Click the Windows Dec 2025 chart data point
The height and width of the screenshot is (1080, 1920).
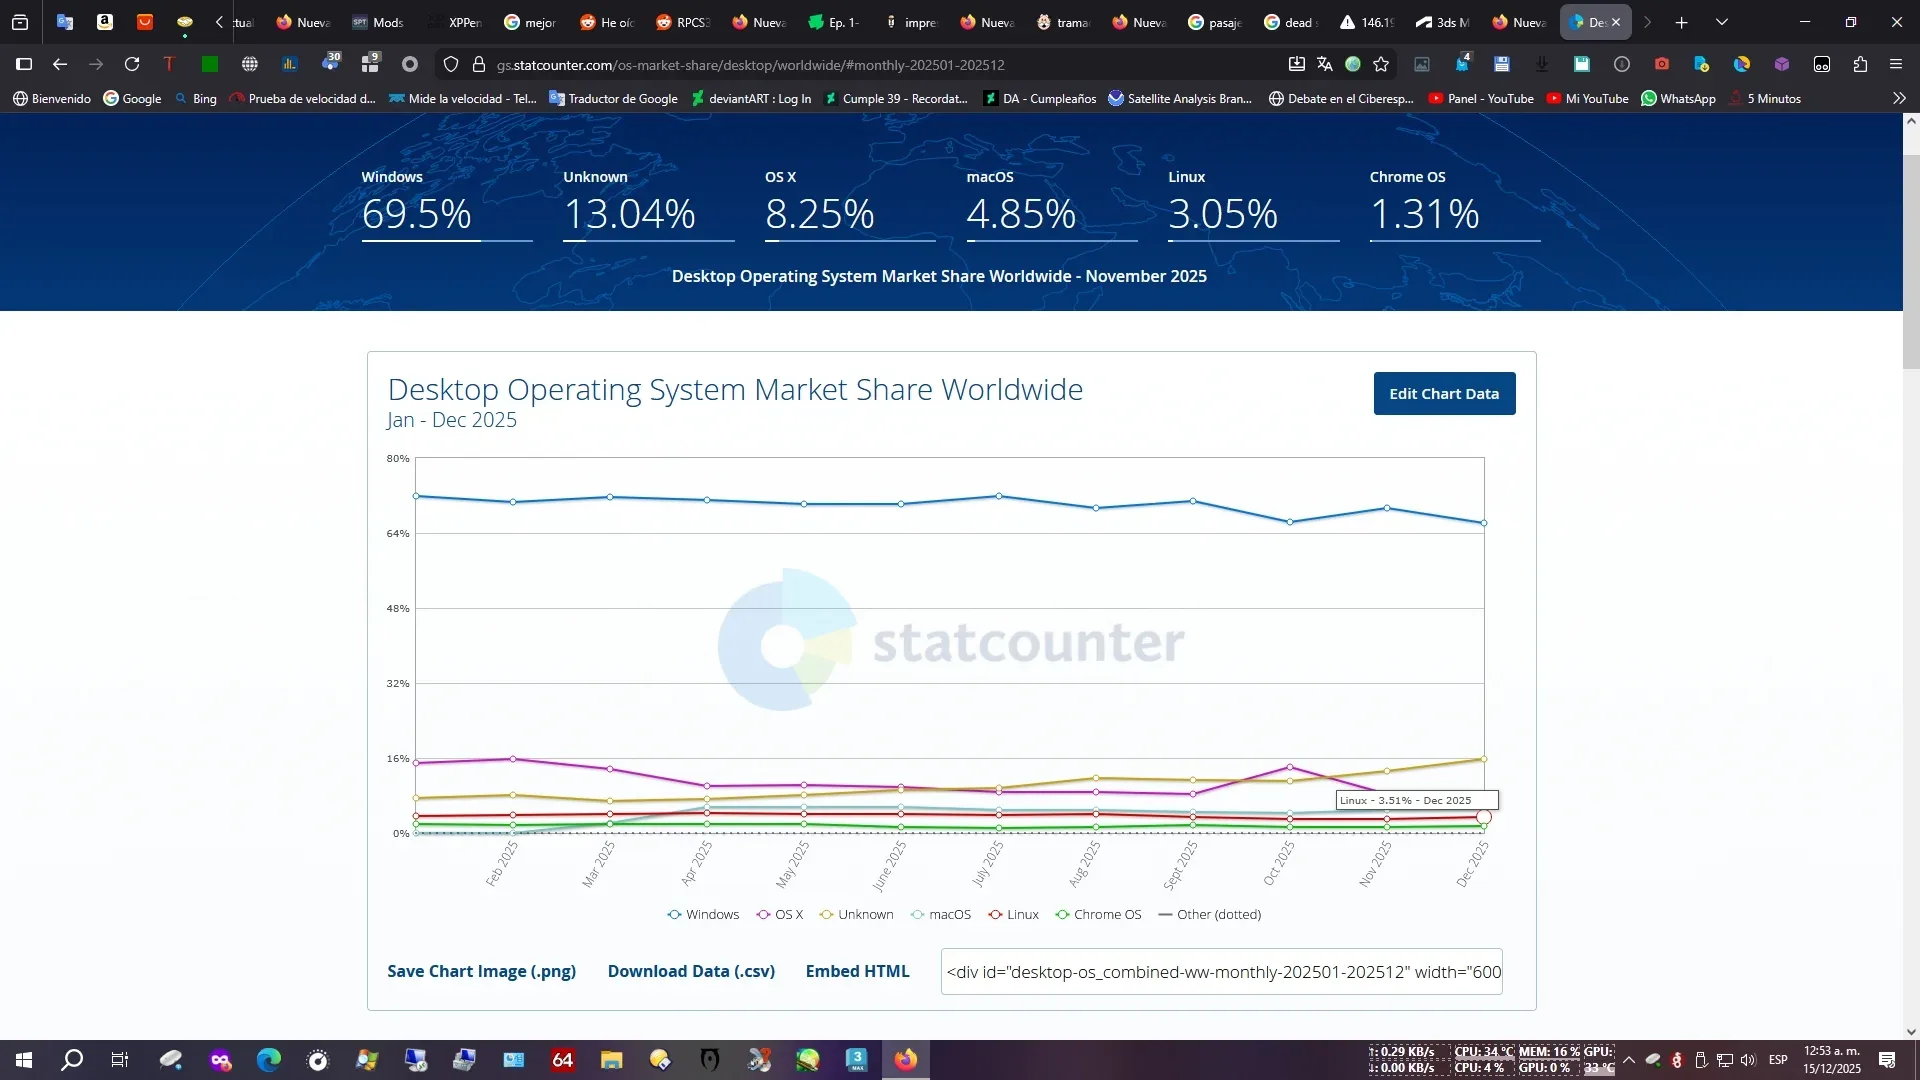pyautogui.click(x=1483, y=523)
